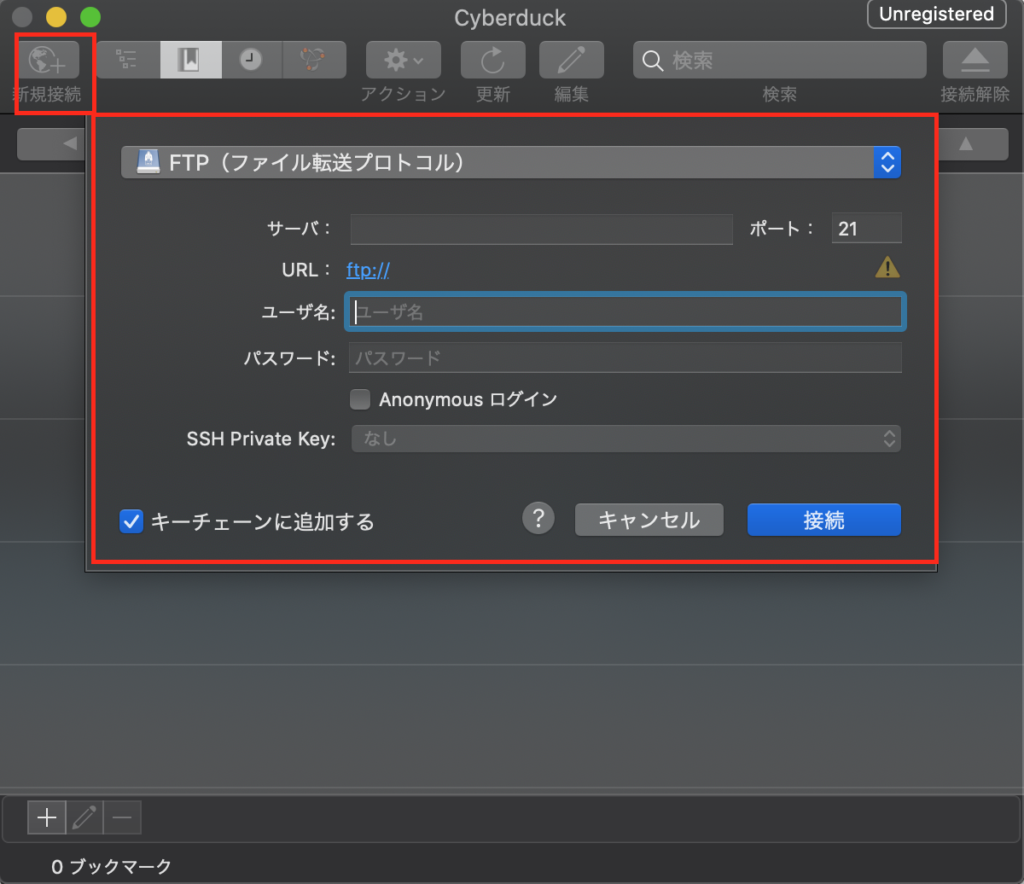The width and height of the screenshot is (1024, 884).
Task: Click the yellow warning triangle icon
Action: 888,268
